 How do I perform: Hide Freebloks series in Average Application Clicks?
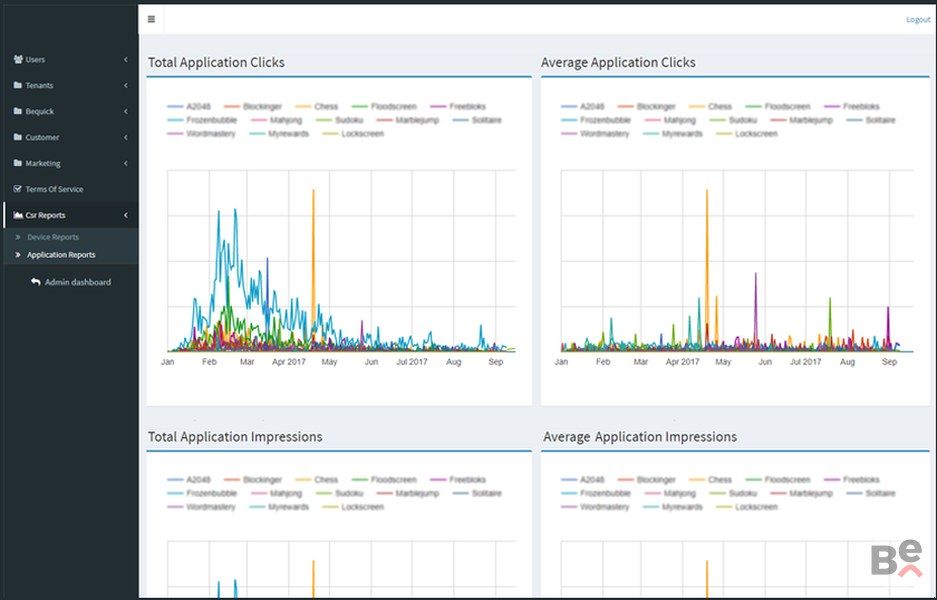(852, 106)
